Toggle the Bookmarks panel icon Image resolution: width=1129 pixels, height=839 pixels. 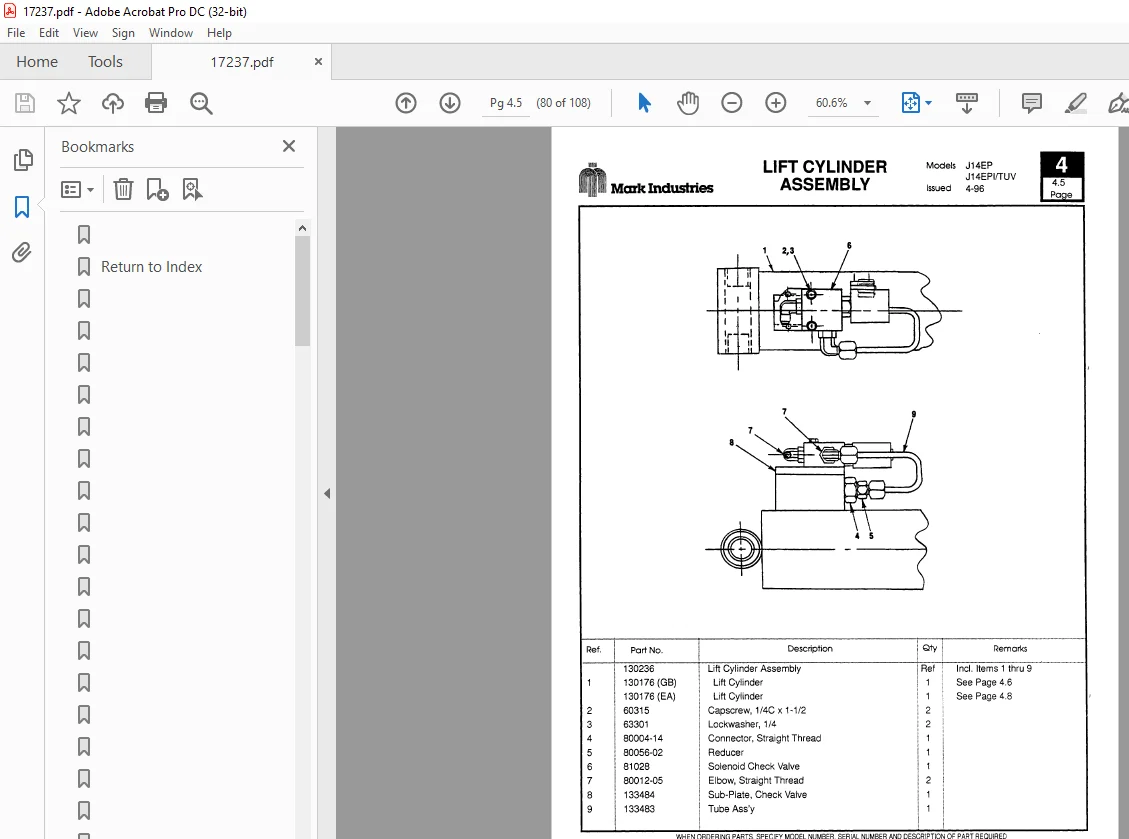point(22,207)
